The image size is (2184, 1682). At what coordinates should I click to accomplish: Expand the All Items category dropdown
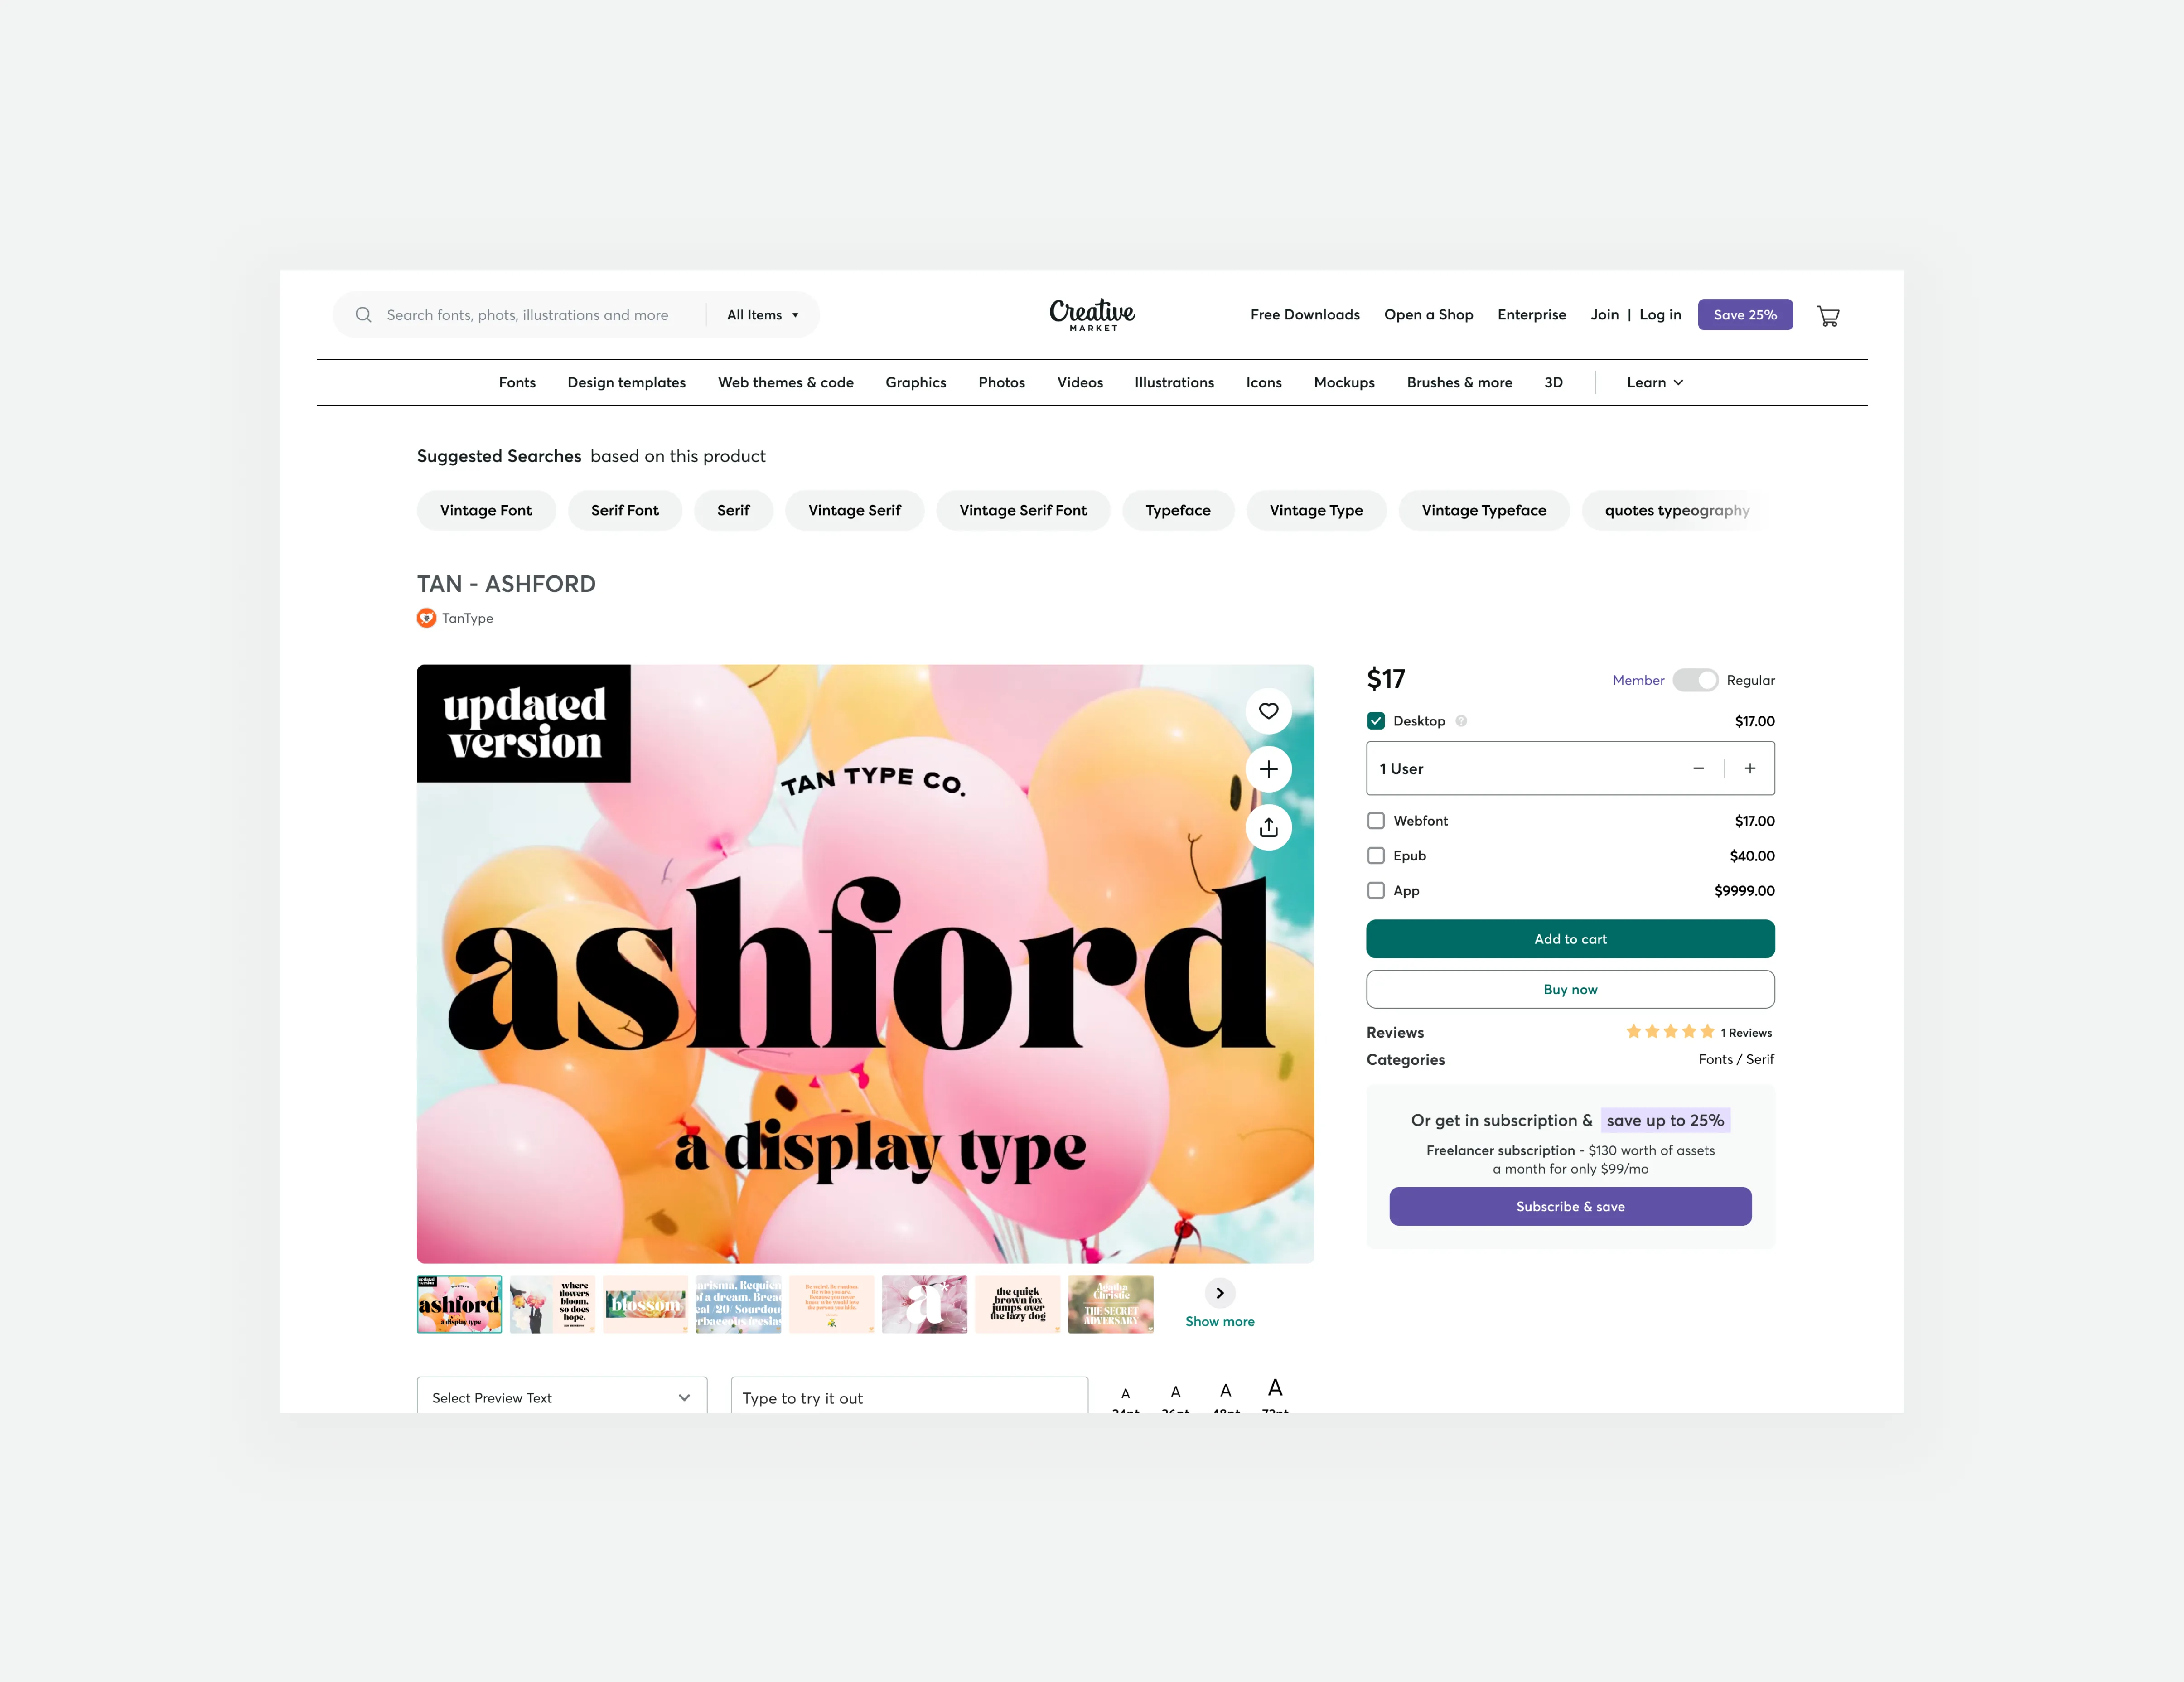(763, 314)
